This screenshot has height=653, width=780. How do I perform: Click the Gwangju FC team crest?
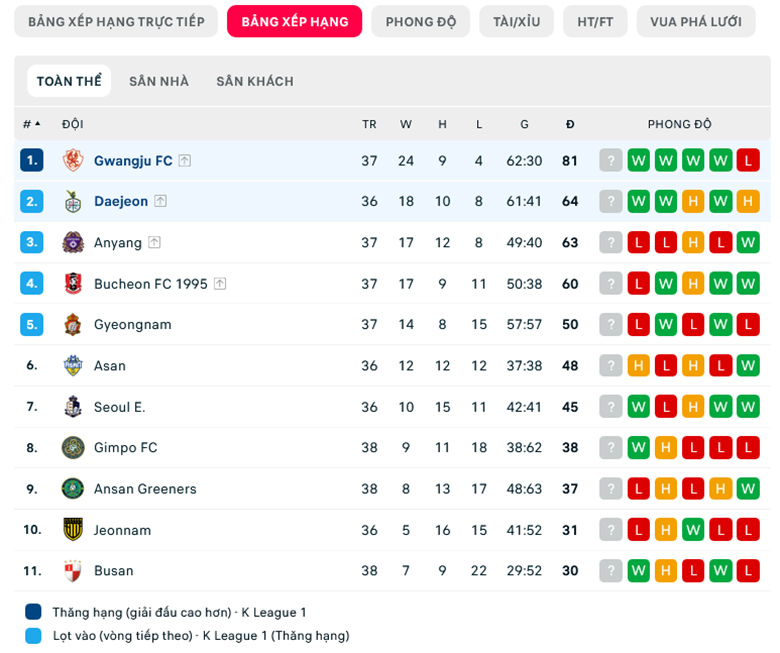coord(73,161)
